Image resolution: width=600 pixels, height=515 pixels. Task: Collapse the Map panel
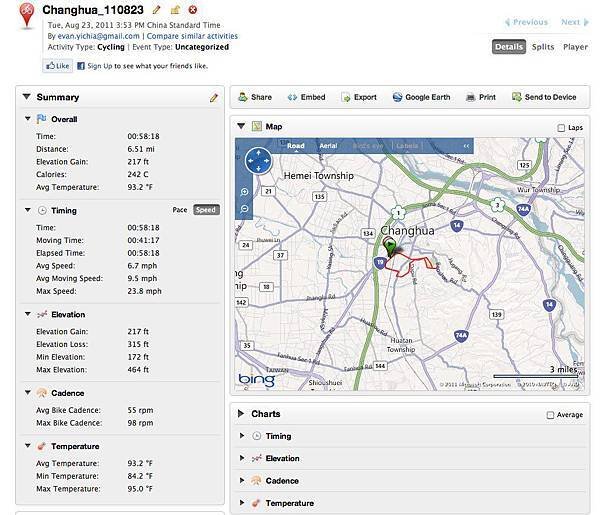click(x=241, y=126)
